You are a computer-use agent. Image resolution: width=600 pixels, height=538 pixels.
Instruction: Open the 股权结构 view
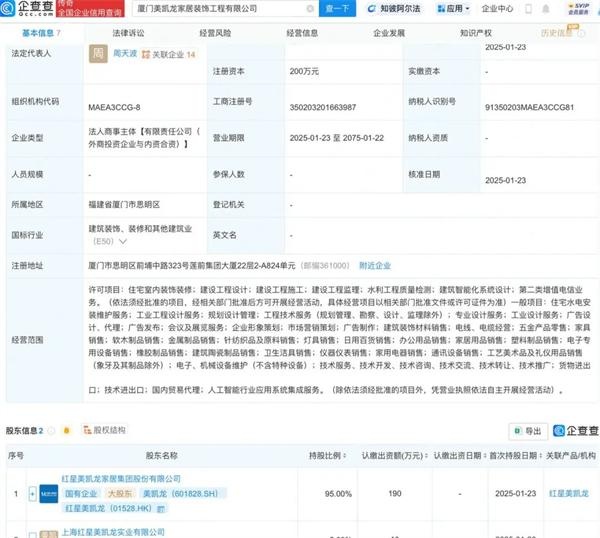click(x=105, y=430)
